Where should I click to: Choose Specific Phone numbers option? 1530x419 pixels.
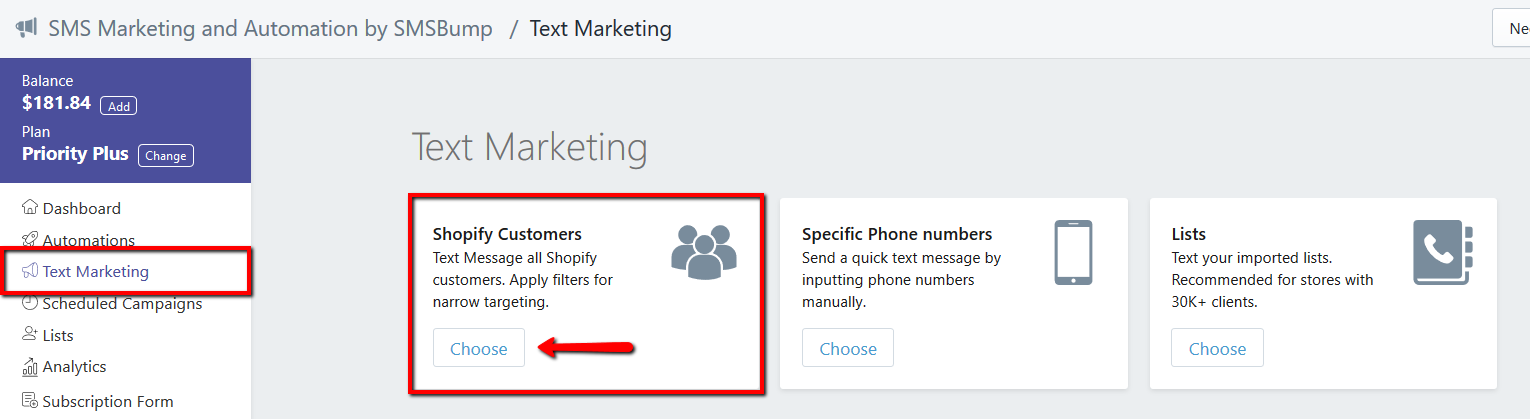[848, 349]
